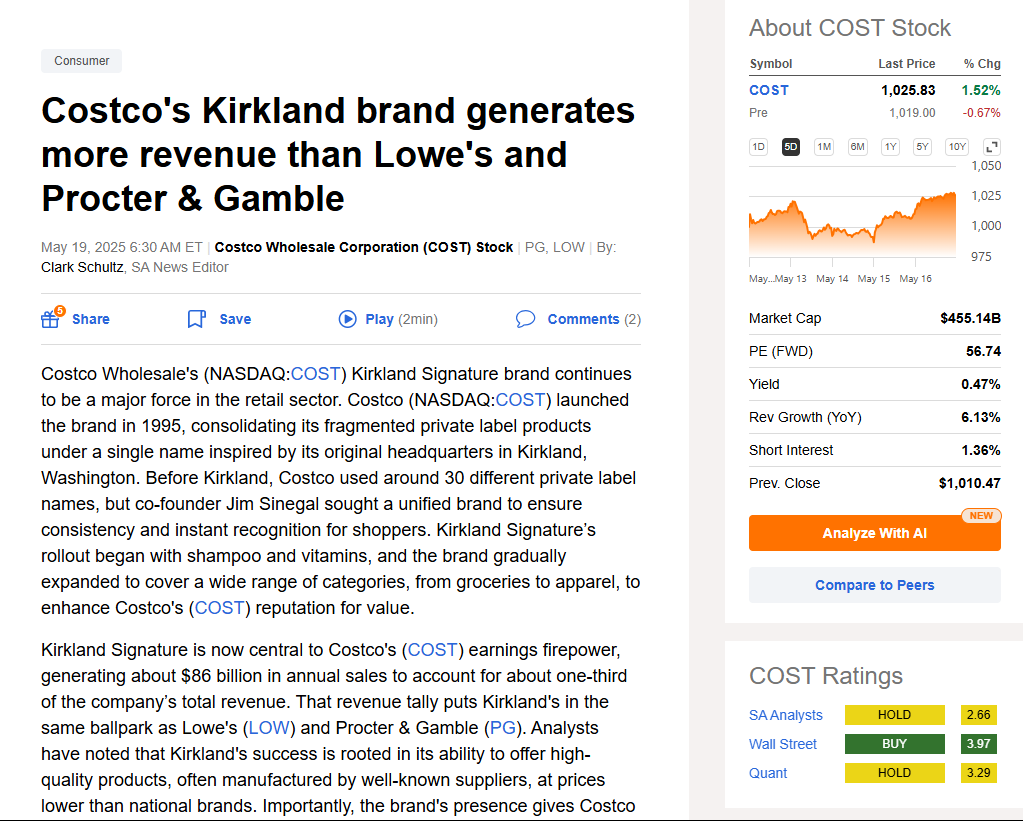The image size is (1023, 821).
Task: Click the last price 1,025.83
Action: tap(908, 90)
